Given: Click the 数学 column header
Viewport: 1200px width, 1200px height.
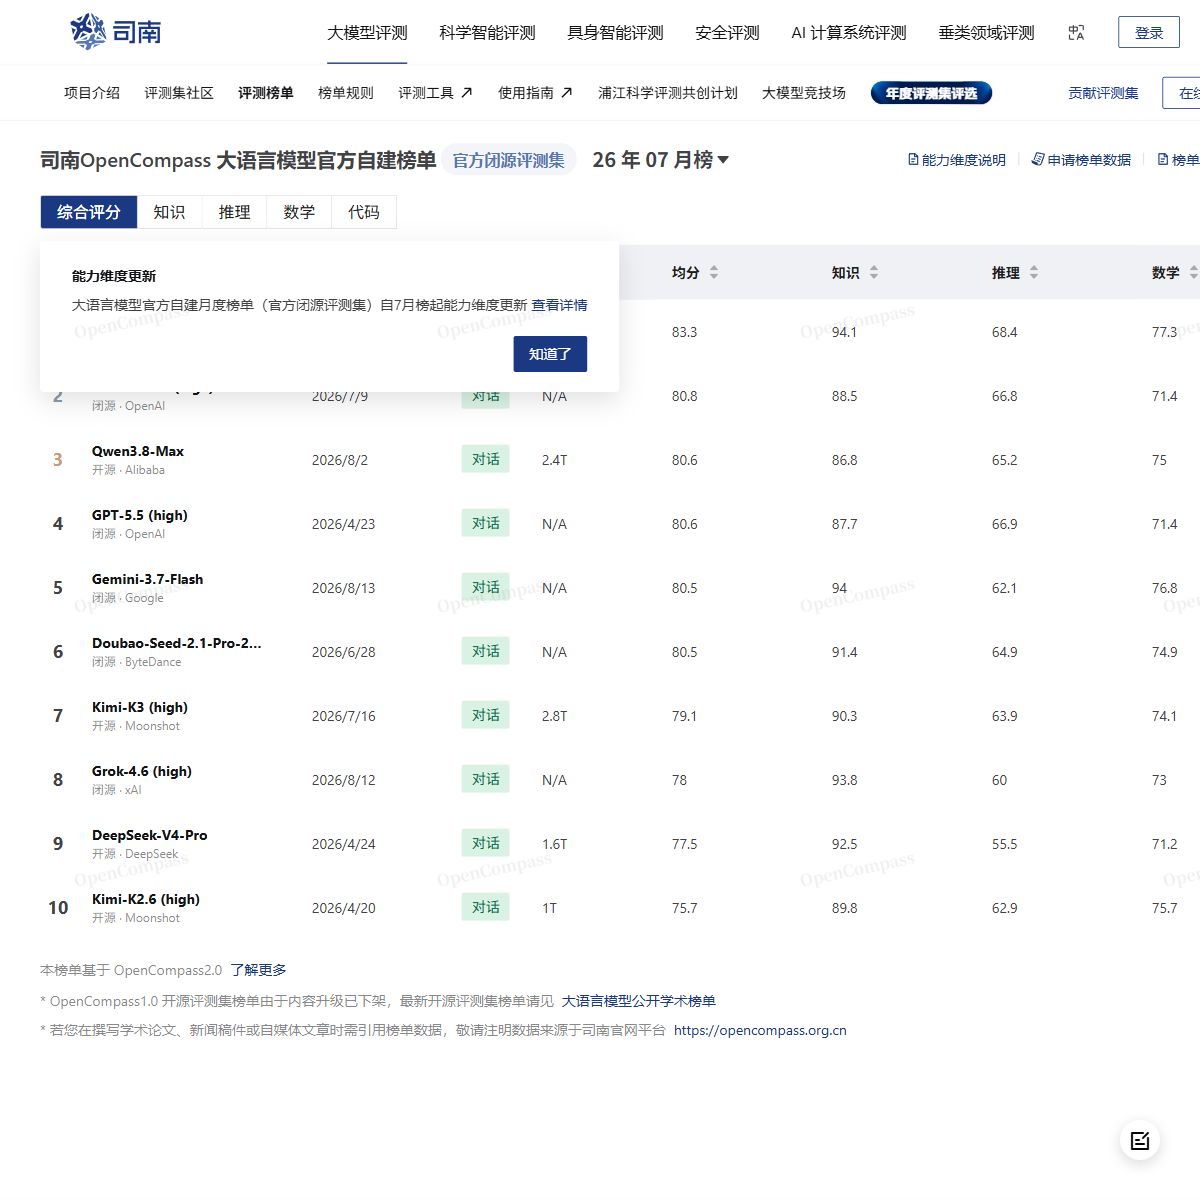Looking at the screenshot, I should (x=1166, y=273).
